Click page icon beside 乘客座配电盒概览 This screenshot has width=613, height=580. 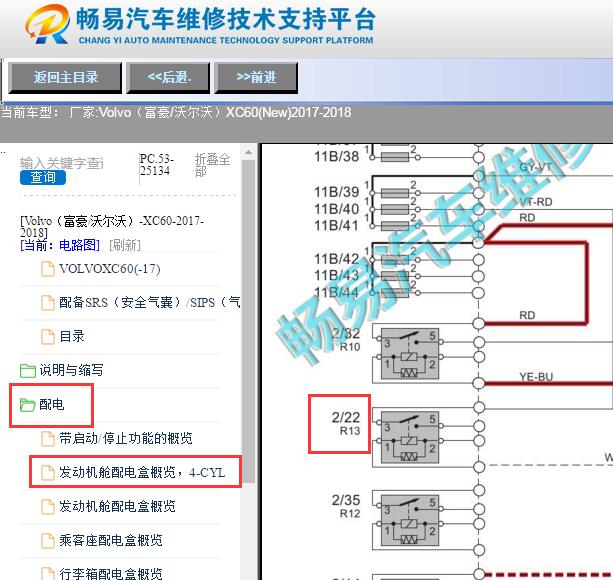coord(48,541)
